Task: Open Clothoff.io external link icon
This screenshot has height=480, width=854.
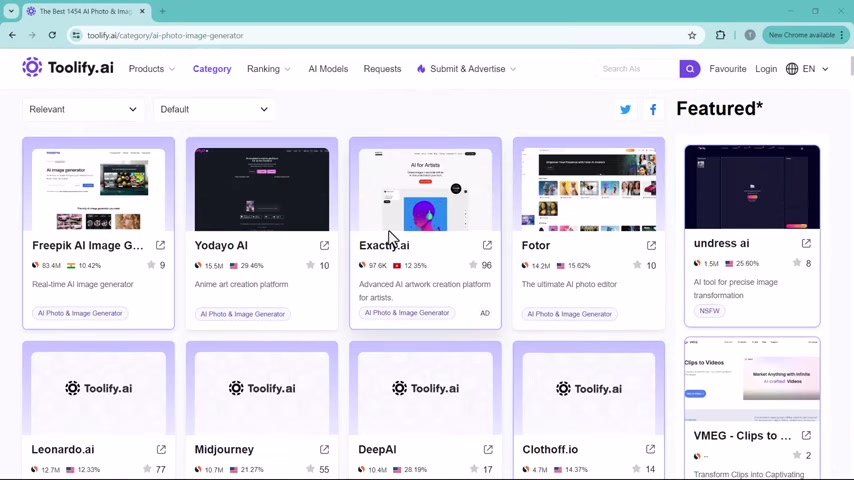Action: [650, 449]
